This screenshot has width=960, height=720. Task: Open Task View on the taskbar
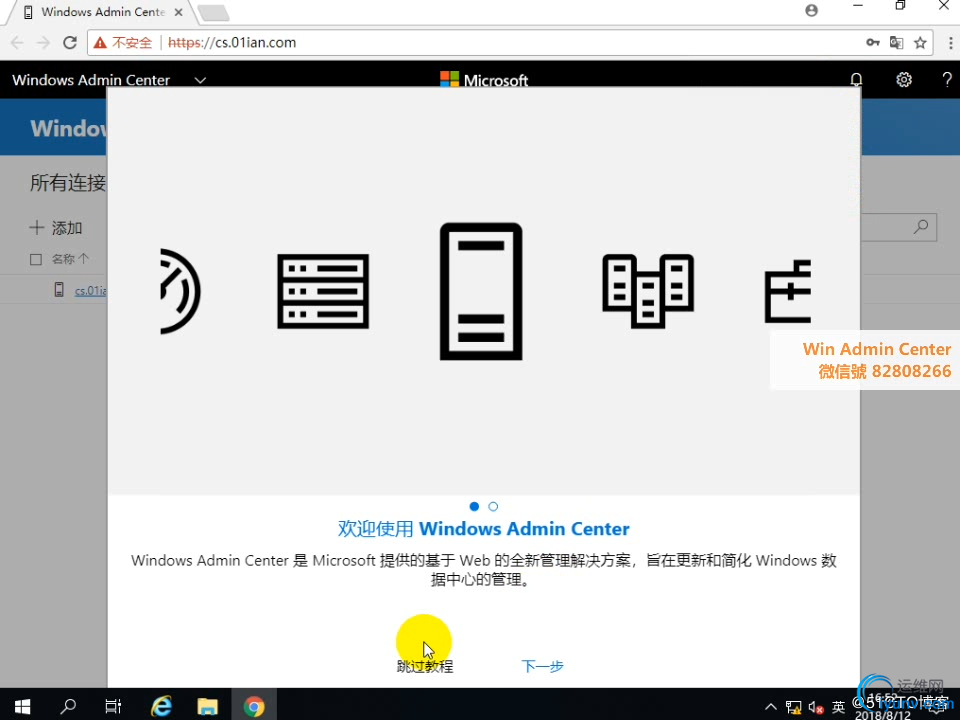tap(113, 706)
